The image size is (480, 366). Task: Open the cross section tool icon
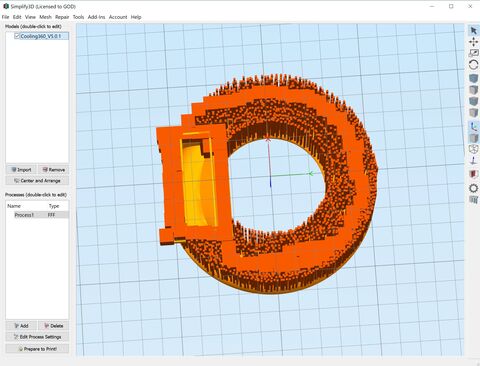click(x=473, y=174)
